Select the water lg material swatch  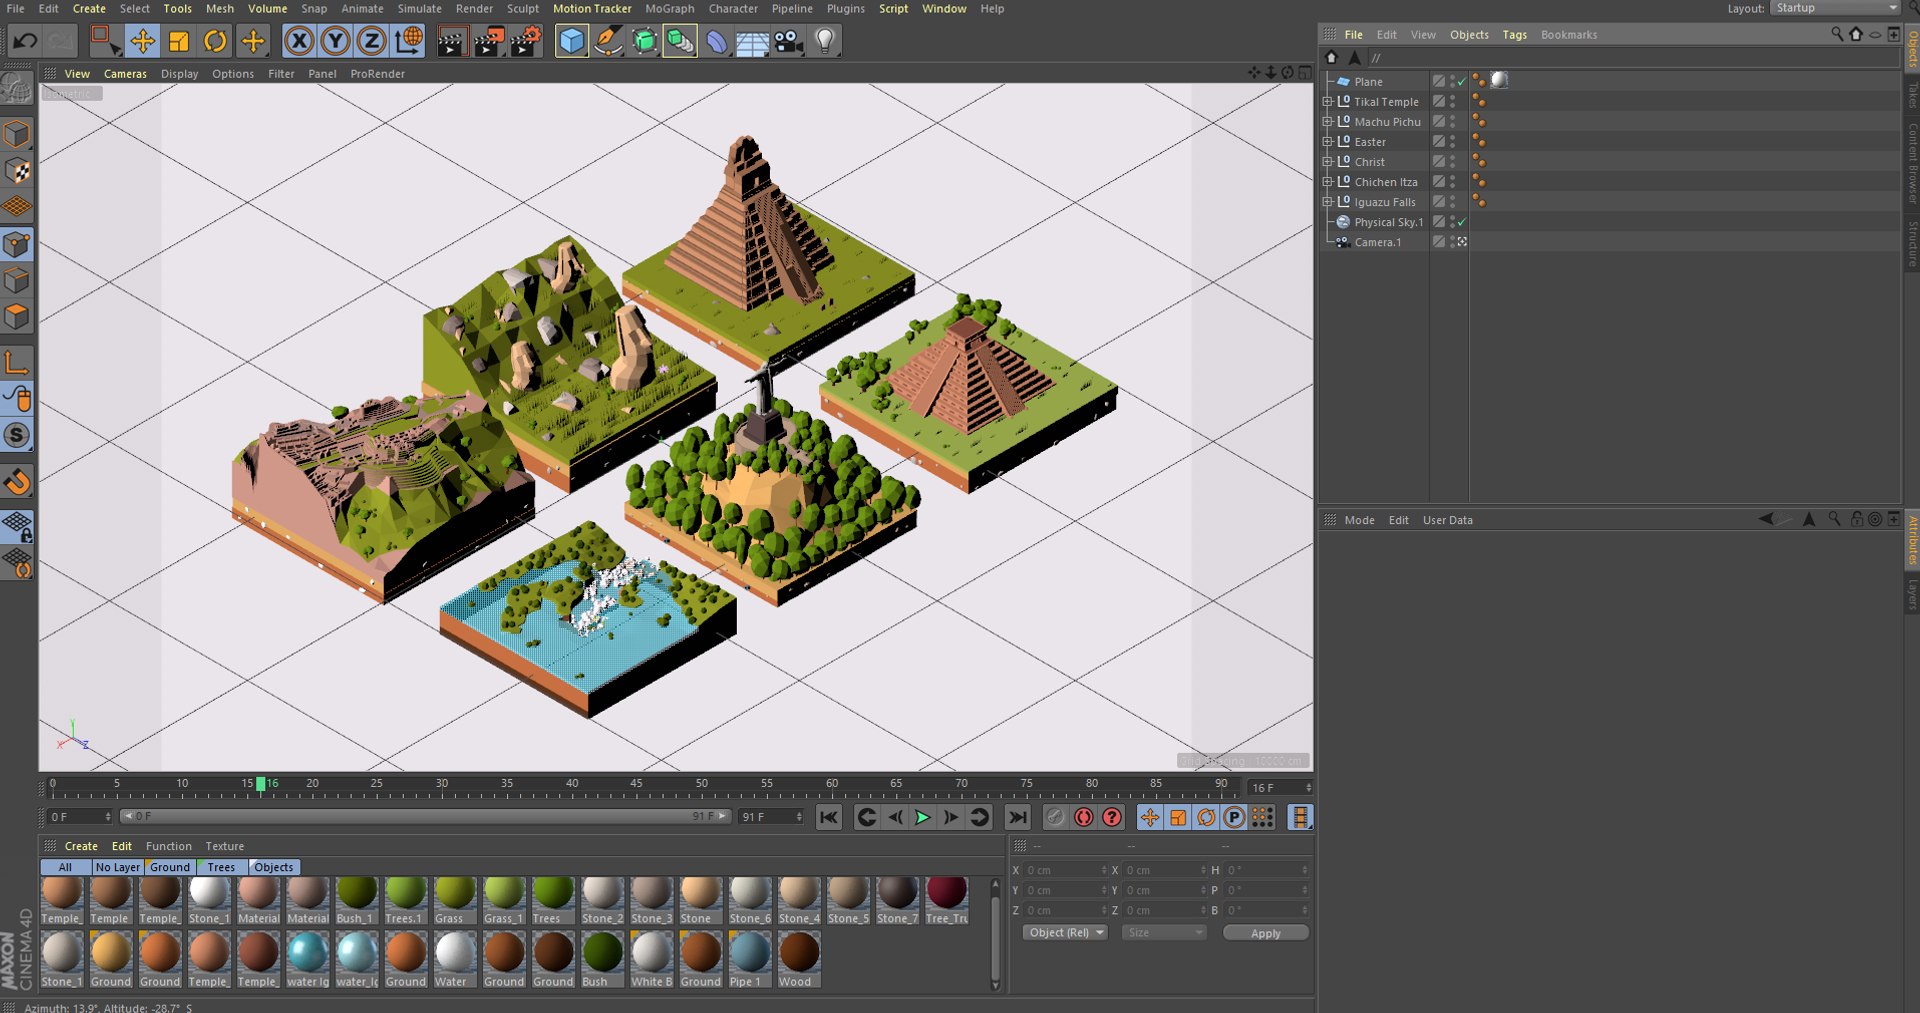308,960
